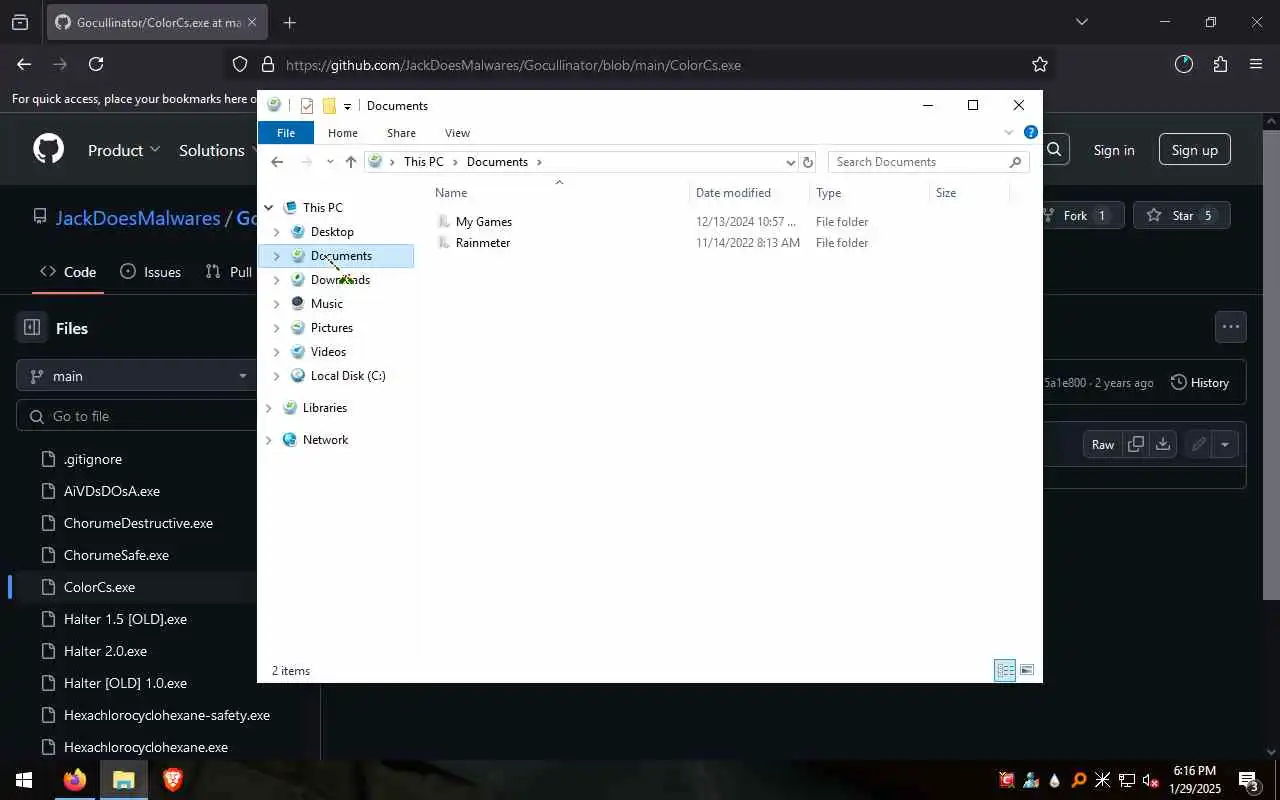Open ChorumeSafe.exe in the file tree
This screenshot has height=800, width=1280.
click(x=116, y=555)
